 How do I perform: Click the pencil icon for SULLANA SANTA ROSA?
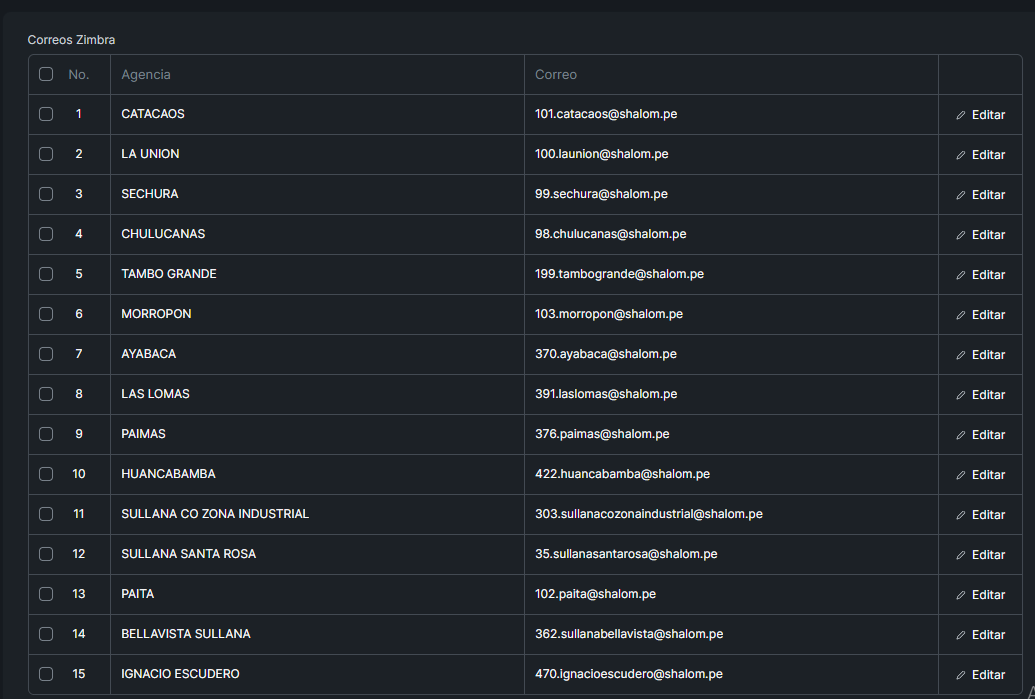tap(961, 555)
